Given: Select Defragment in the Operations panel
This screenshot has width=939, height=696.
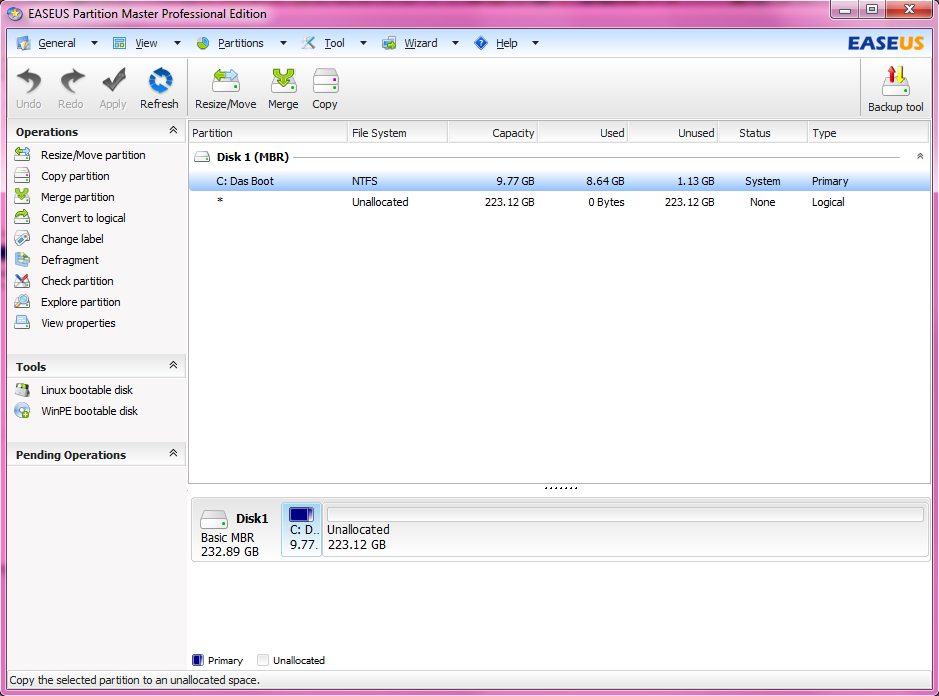Looking at the screenshot, I should 69,260.
